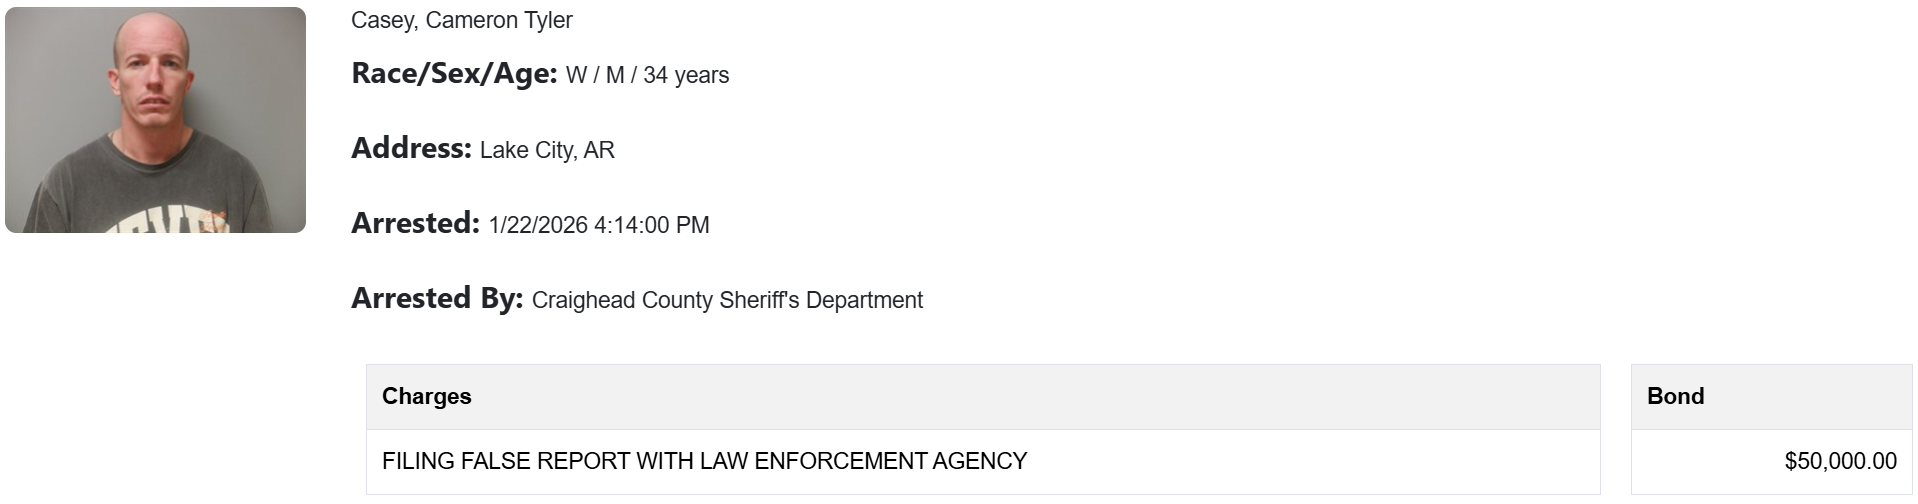Click the Arrested label

point(415,223)
